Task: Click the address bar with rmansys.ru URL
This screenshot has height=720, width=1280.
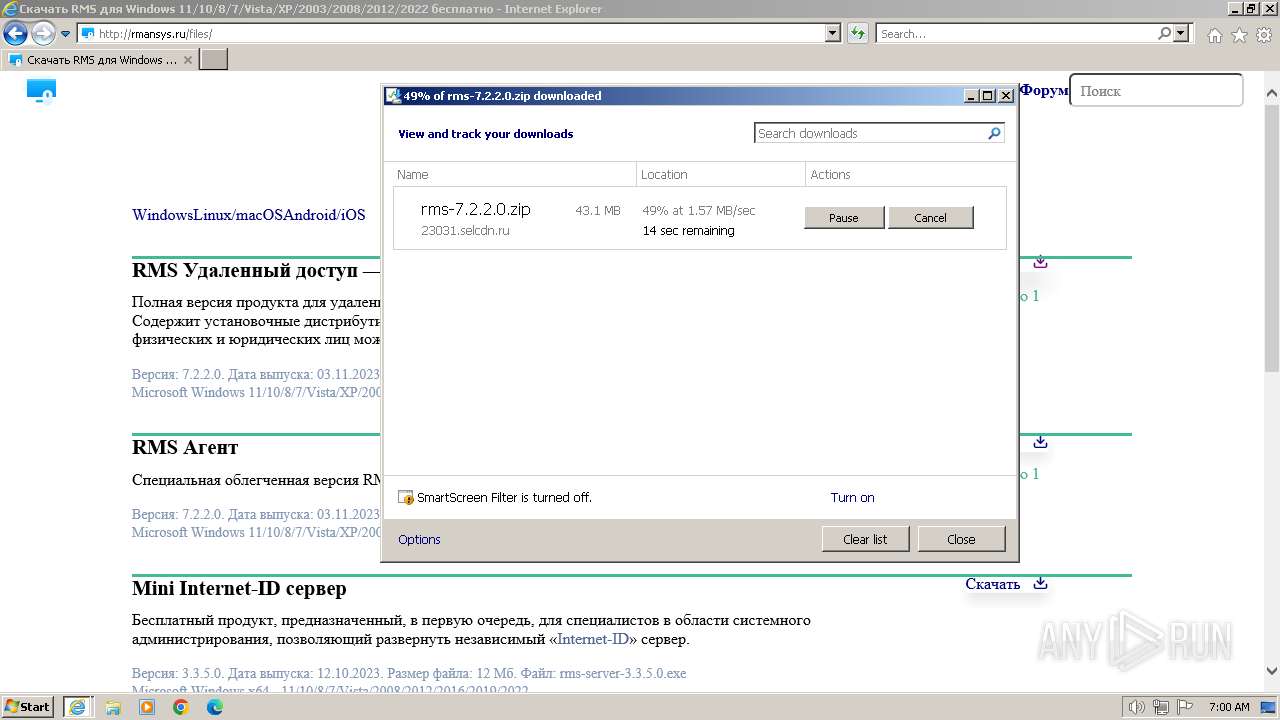Action: pyautogui.click(x=452, y=33)
